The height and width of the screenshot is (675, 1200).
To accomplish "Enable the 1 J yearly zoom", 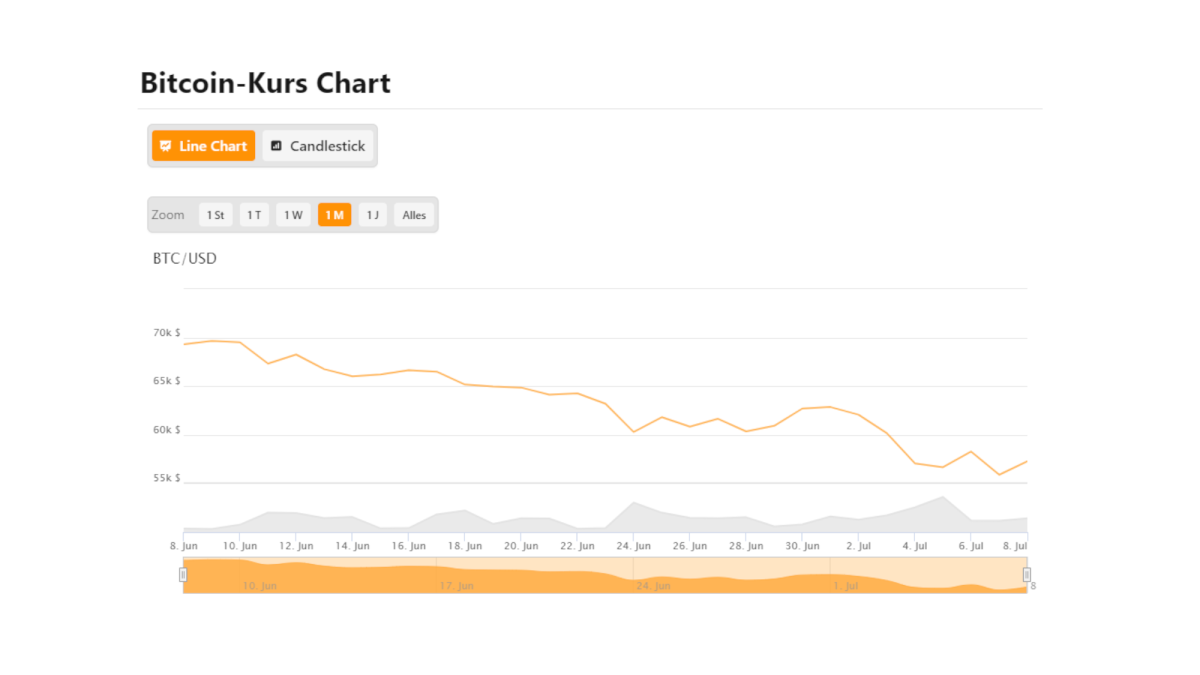I will coord(372,214).
